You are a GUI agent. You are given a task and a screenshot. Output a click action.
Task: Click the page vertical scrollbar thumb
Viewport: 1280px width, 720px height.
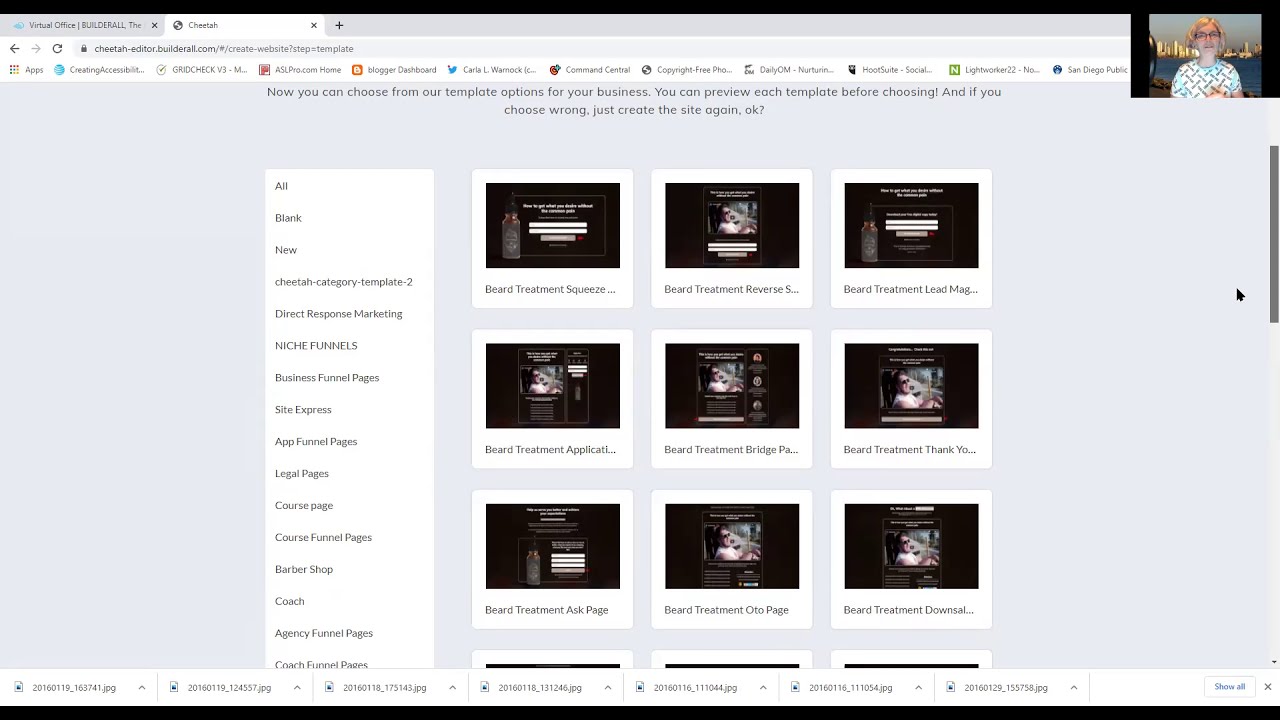pyautogui.click(x=1274, y=234)
